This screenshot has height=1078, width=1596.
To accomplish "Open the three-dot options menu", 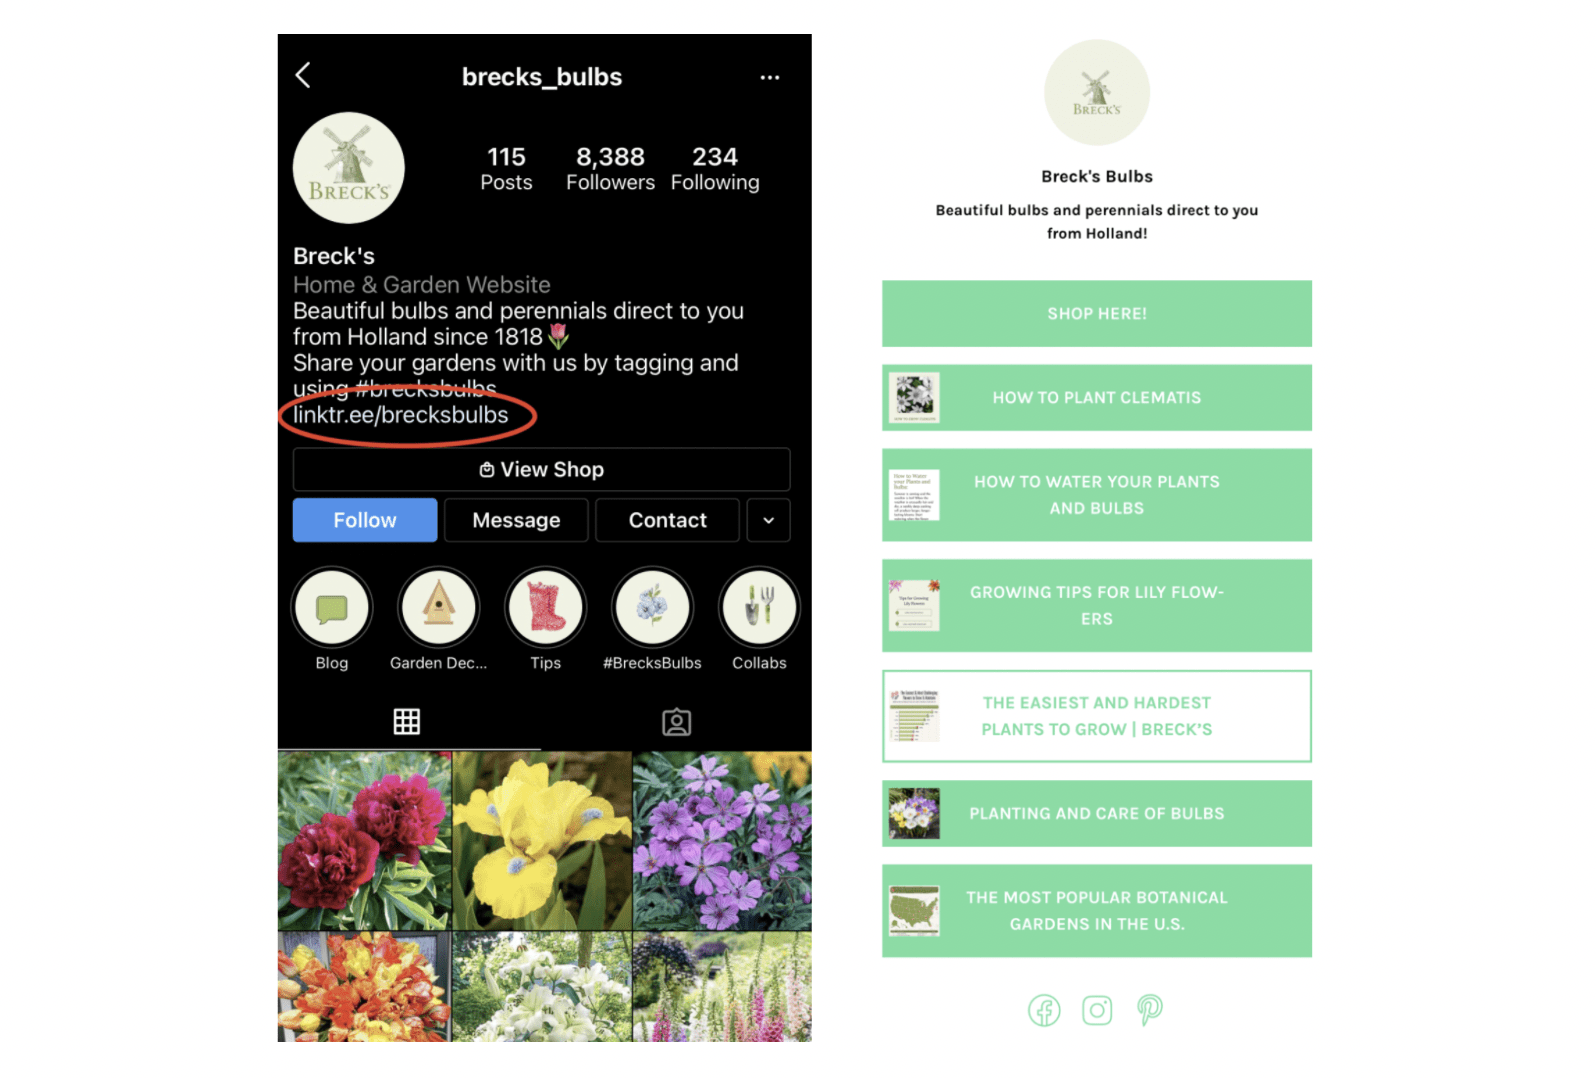I will 769,77.
